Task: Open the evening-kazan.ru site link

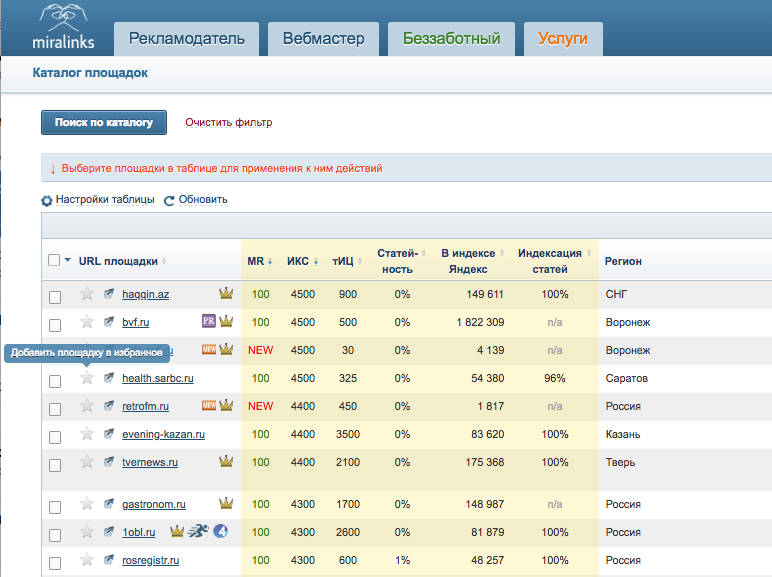Action: pos(163,435)
